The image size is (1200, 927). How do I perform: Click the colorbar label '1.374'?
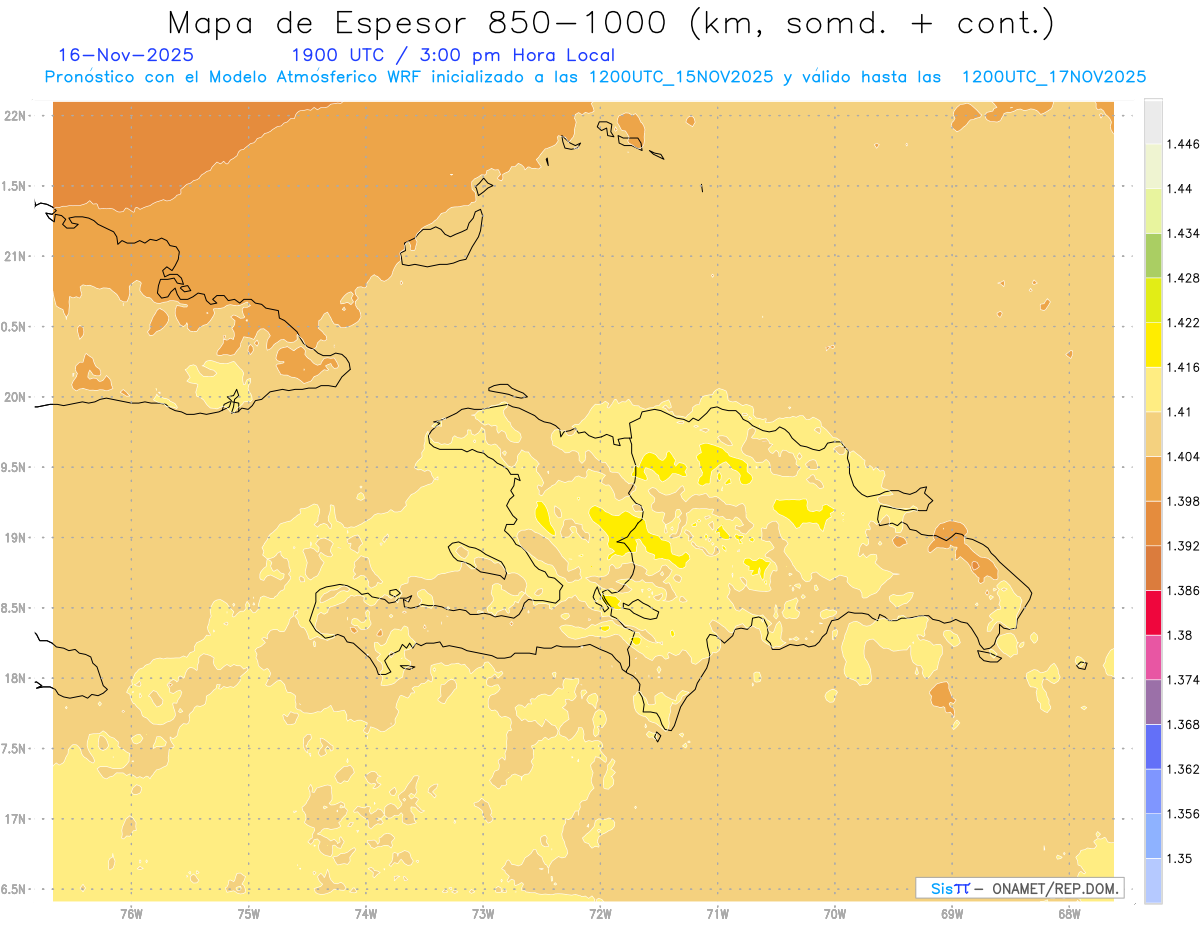tap(1185, 679)
